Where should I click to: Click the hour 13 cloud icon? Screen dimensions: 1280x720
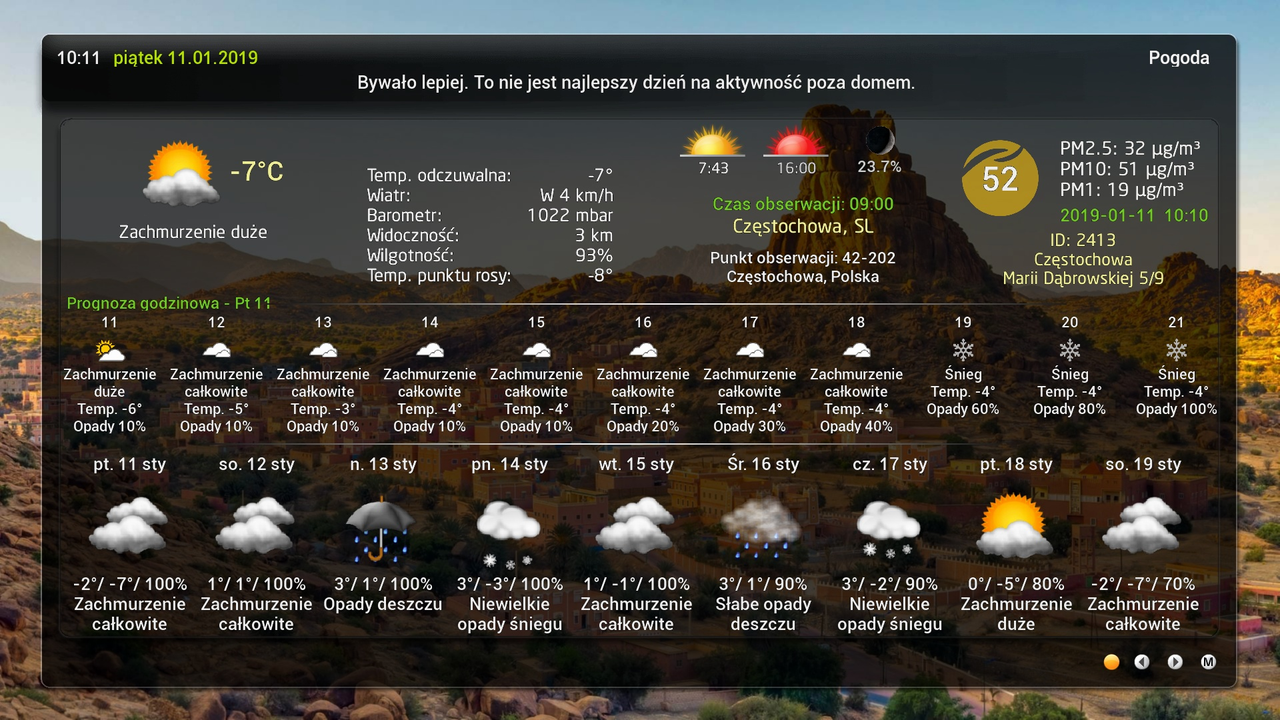[323, 350]
